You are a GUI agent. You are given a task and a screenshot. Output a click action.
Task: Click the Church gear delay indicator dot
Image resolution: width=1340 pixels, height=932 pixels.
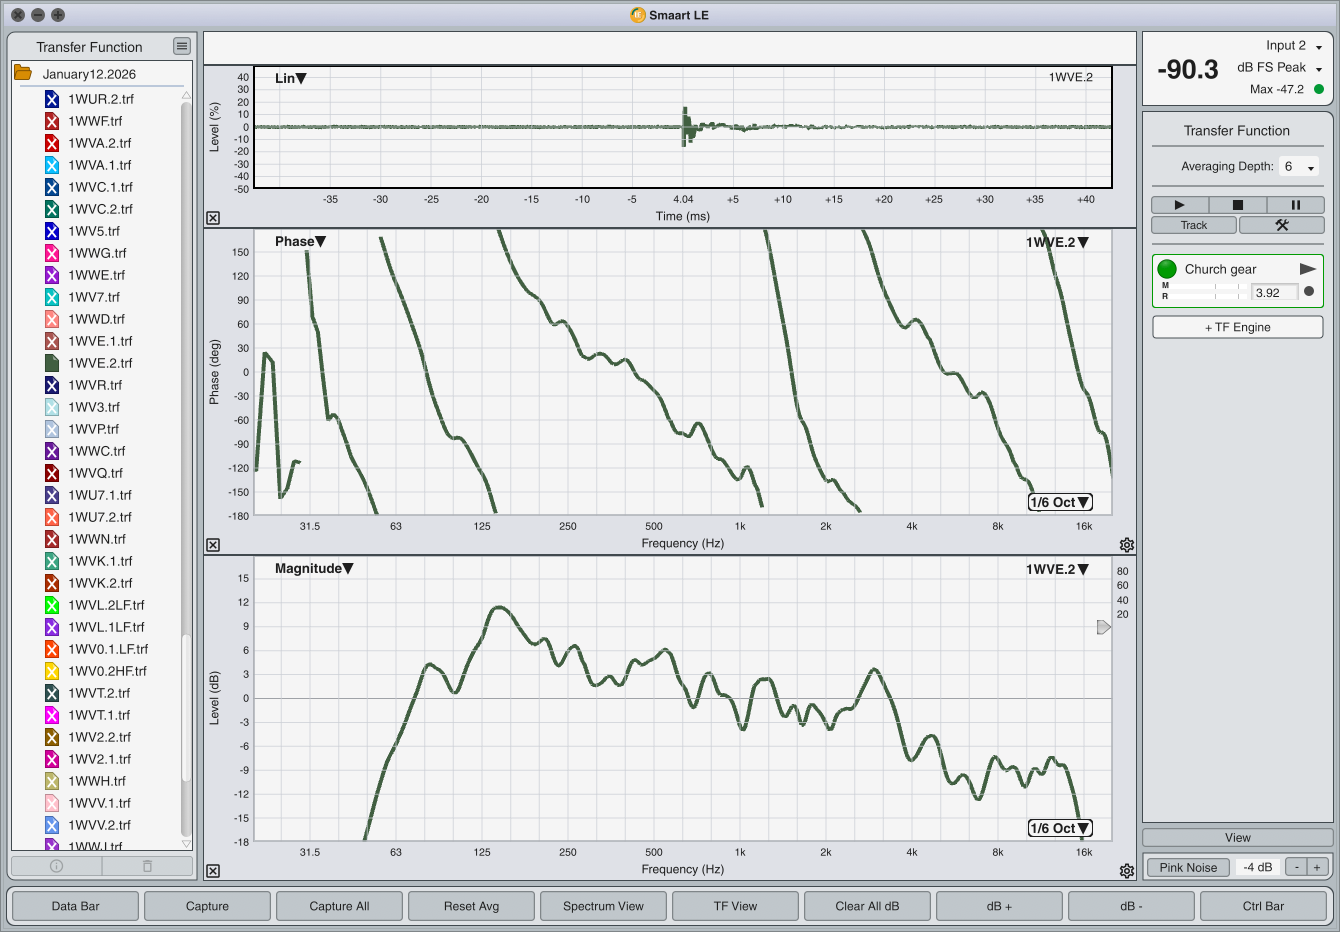point(1309,292)
